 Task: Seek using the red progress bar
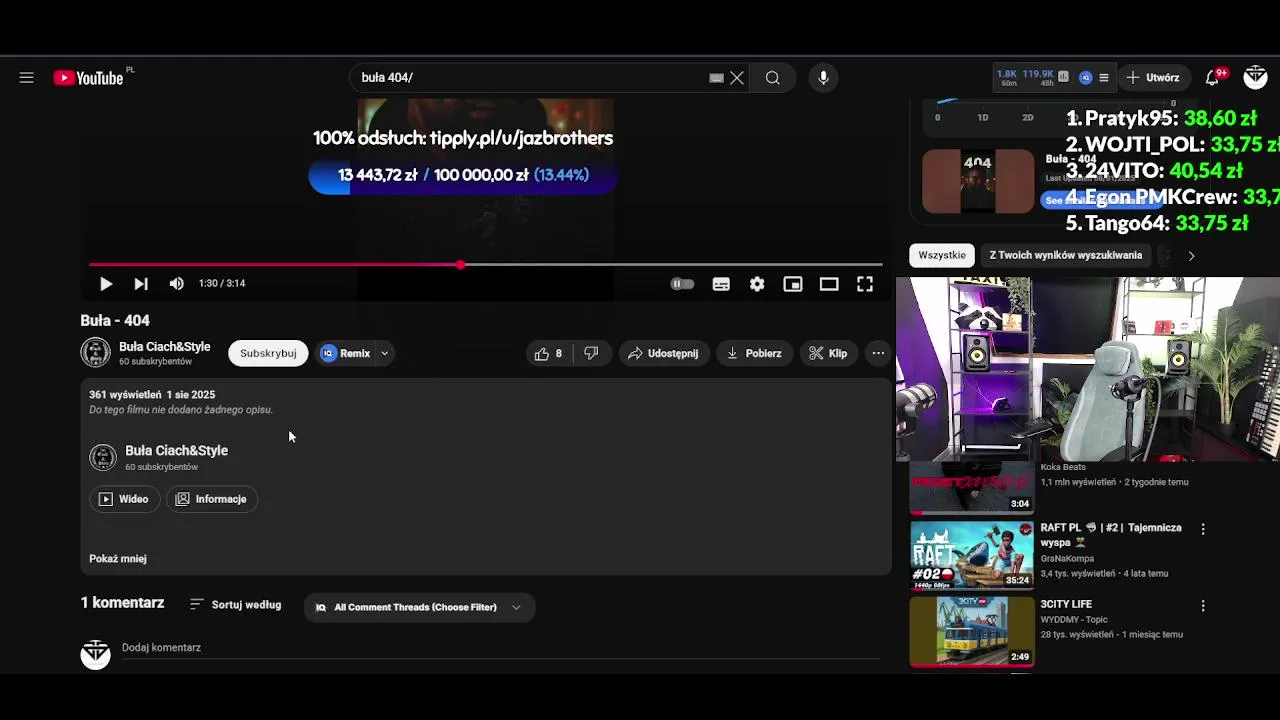coord(485,265)
